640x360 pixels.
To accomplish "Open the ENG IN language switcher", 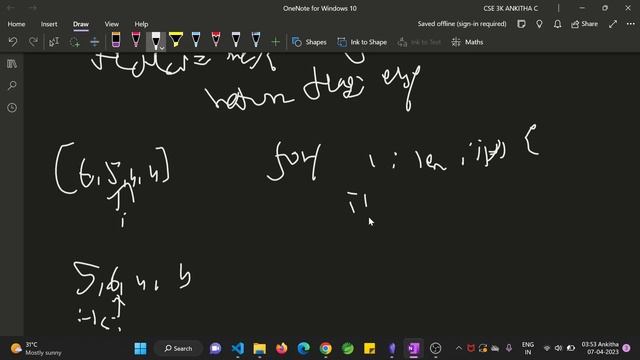I will point(528,348).
